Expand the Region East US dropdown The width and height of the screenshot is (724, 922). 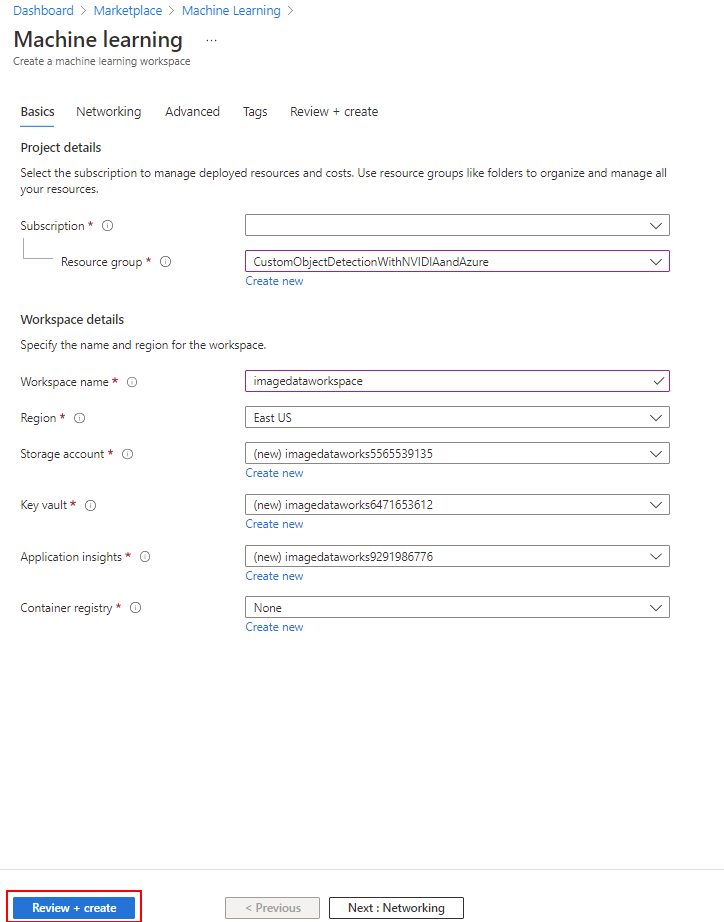coord(457,417)
